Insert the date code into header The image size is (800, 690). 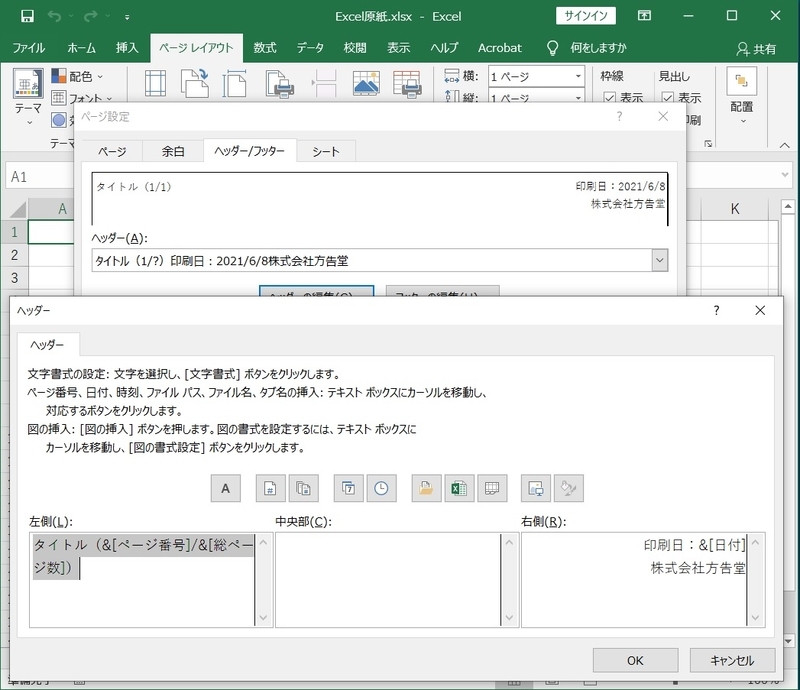tap(350, 488)
